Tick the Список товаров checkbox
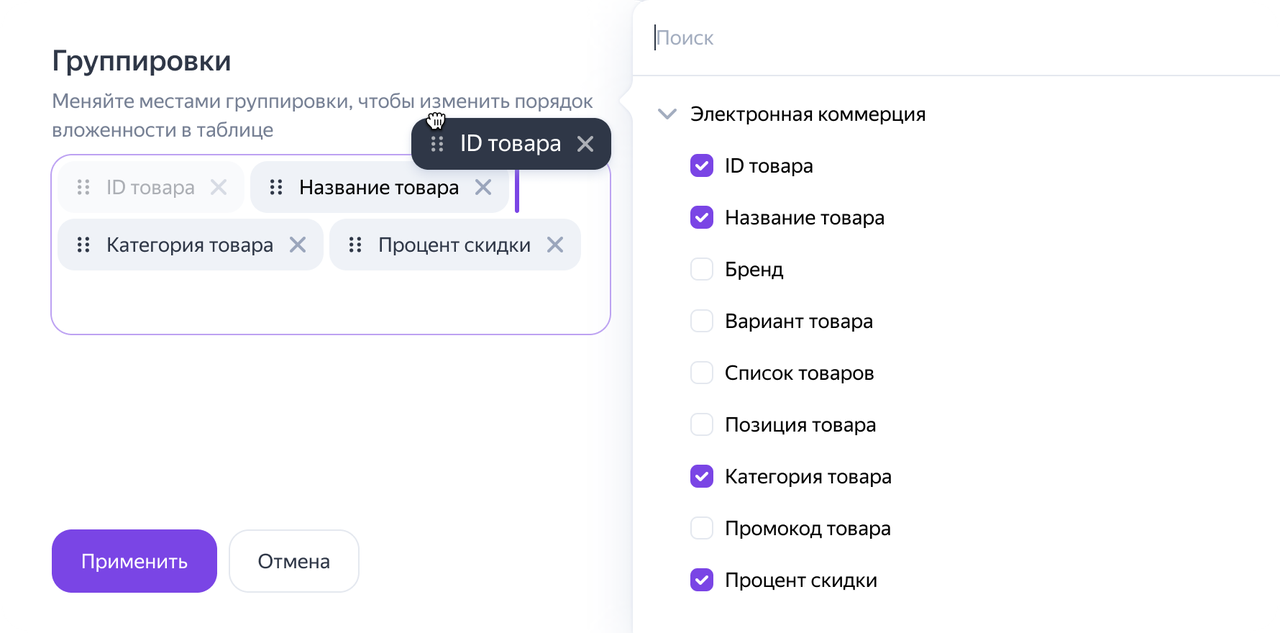The width and height of the screenshot is (1280, 633). [702, 373]
